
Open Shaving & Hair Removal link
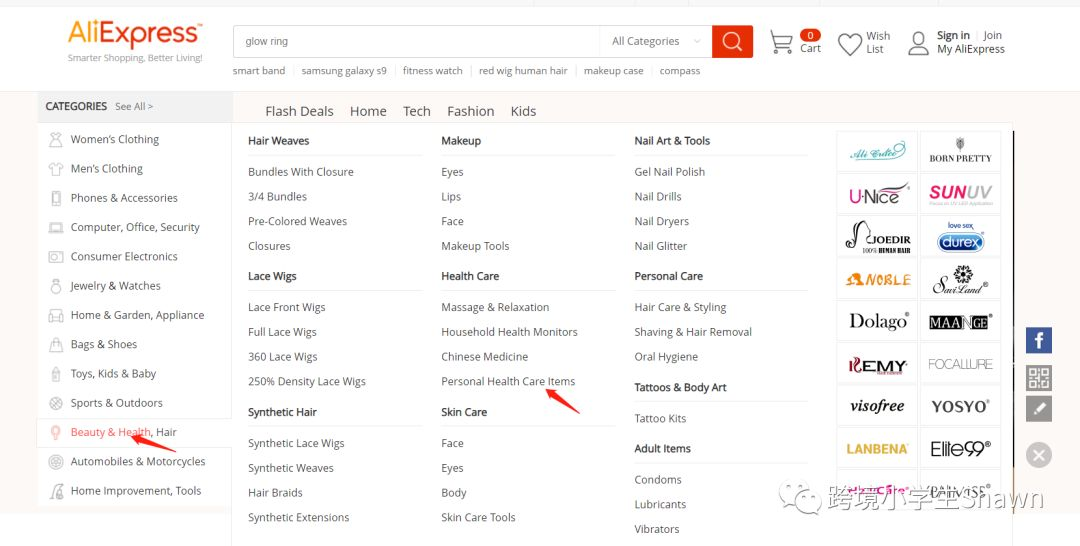point(693,333)
